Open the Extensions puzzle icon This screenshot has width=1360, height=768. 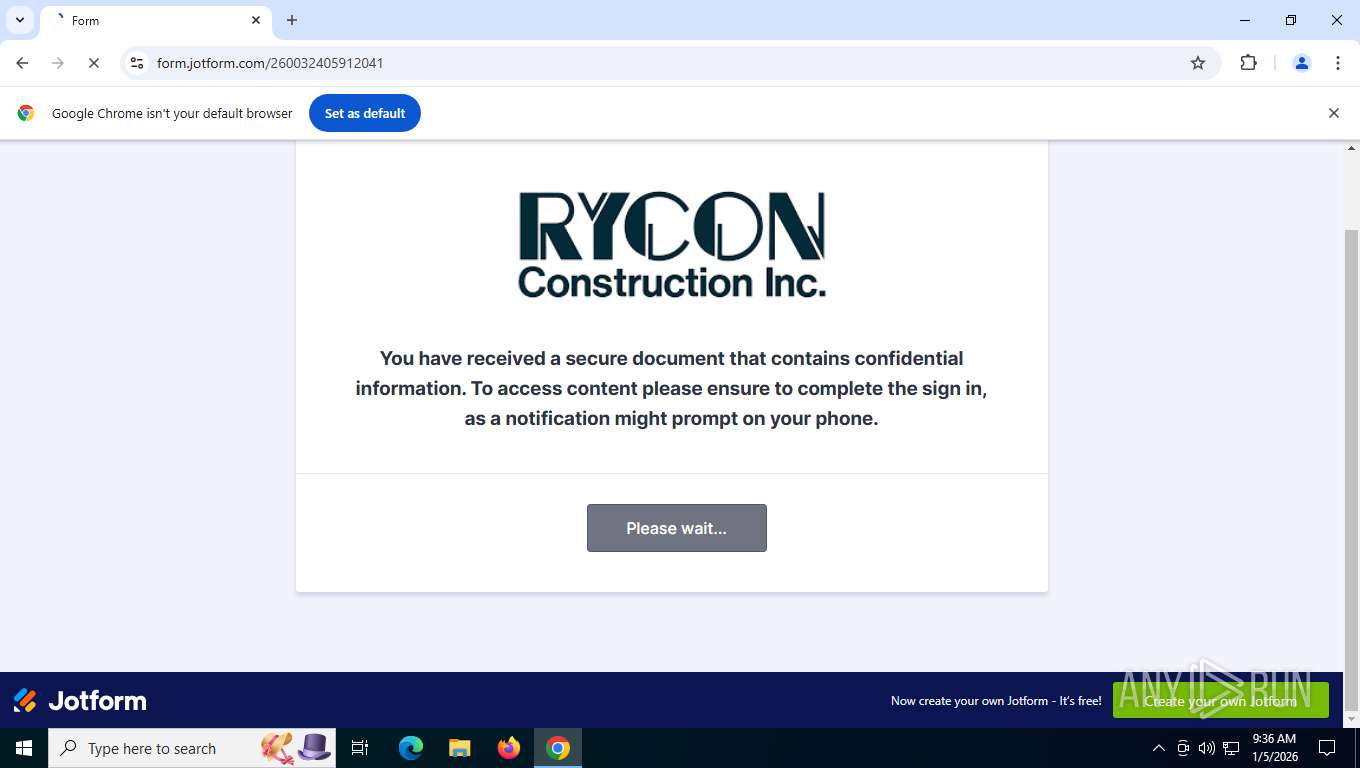tap(1248, 63)
